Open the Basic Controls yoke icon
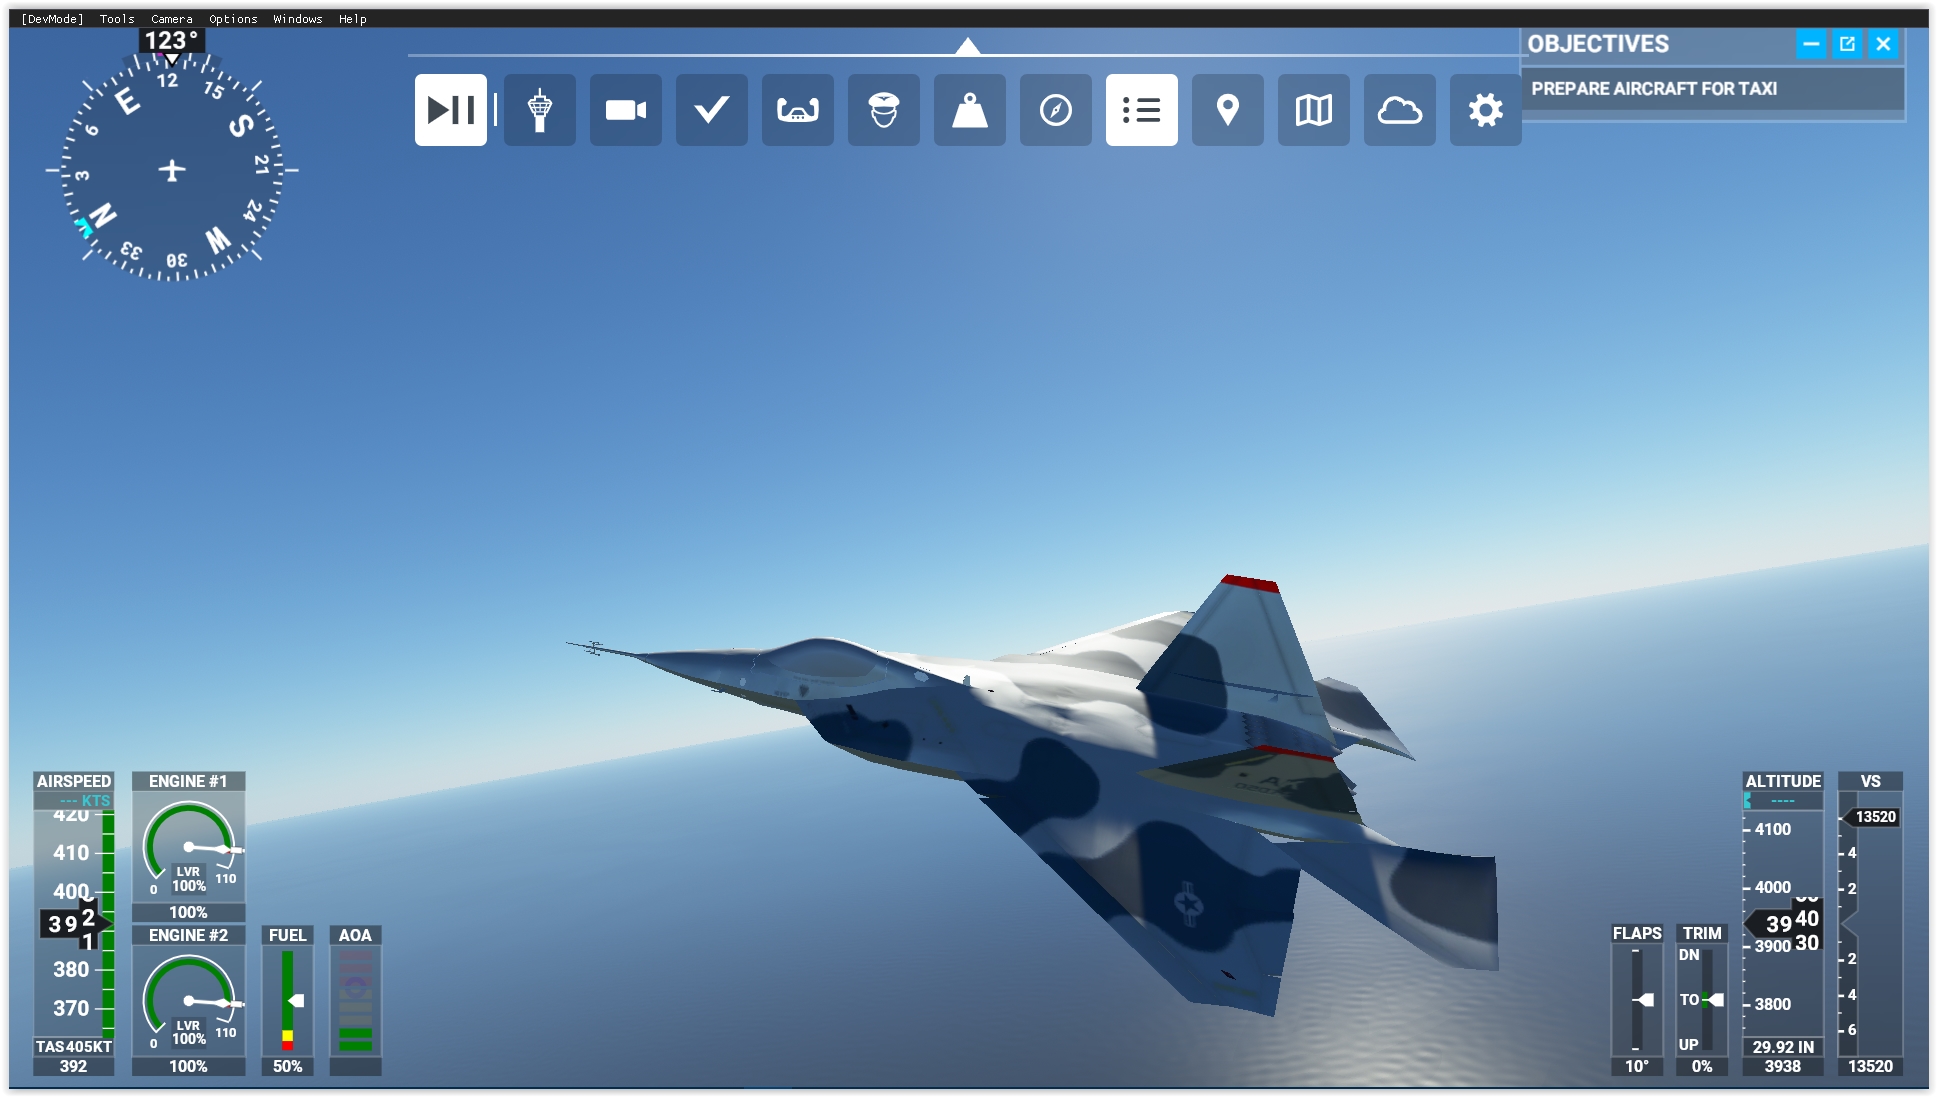Viewport: 1937px width, 1097px height. [797, 110]
